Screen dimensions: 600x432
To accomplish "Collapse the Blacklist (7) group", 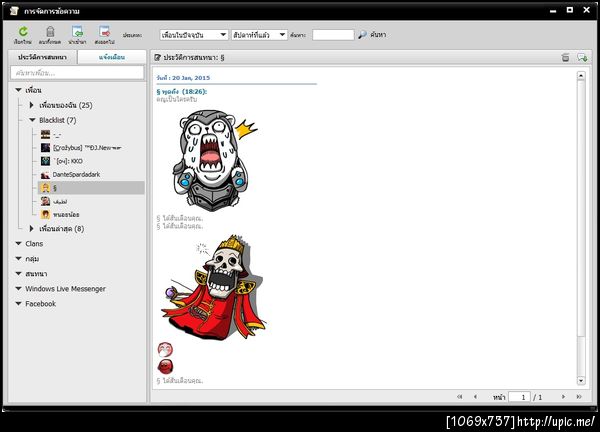I will [32, 120].
